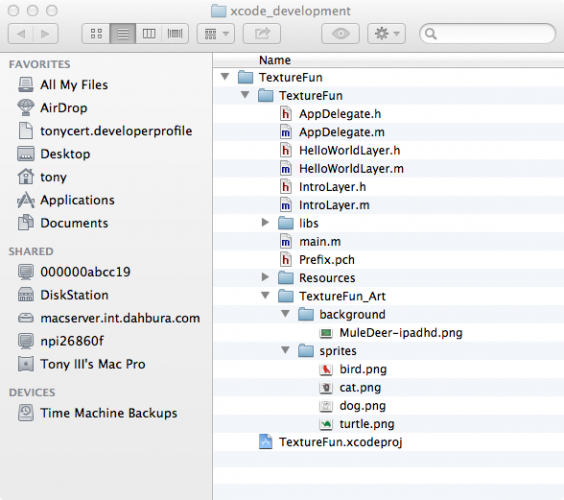Viewport: 564px width, 500px height.
Task: Expand the Resources folder
Action: pos(265,277)
